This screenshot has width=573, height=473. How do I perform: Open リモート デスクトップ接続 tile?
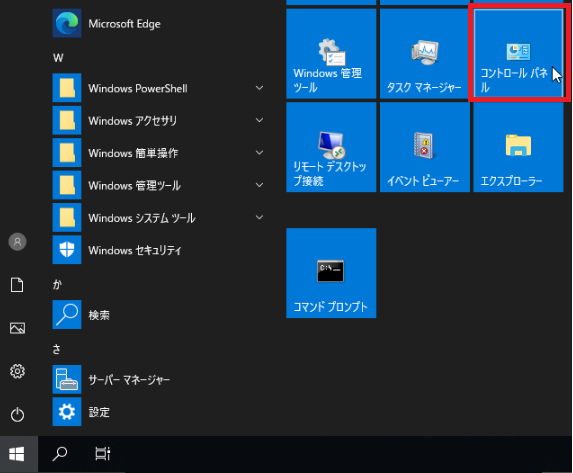(331, 147)
